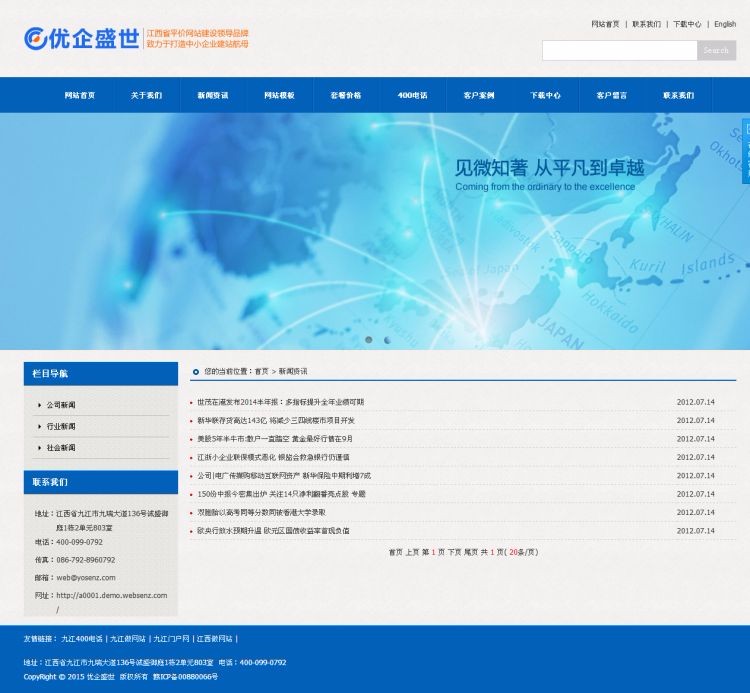The width and height of the screenshot is (750, 693).
Task: Open article 世茂在港发布2014半年报
Action: click(280, 402)
